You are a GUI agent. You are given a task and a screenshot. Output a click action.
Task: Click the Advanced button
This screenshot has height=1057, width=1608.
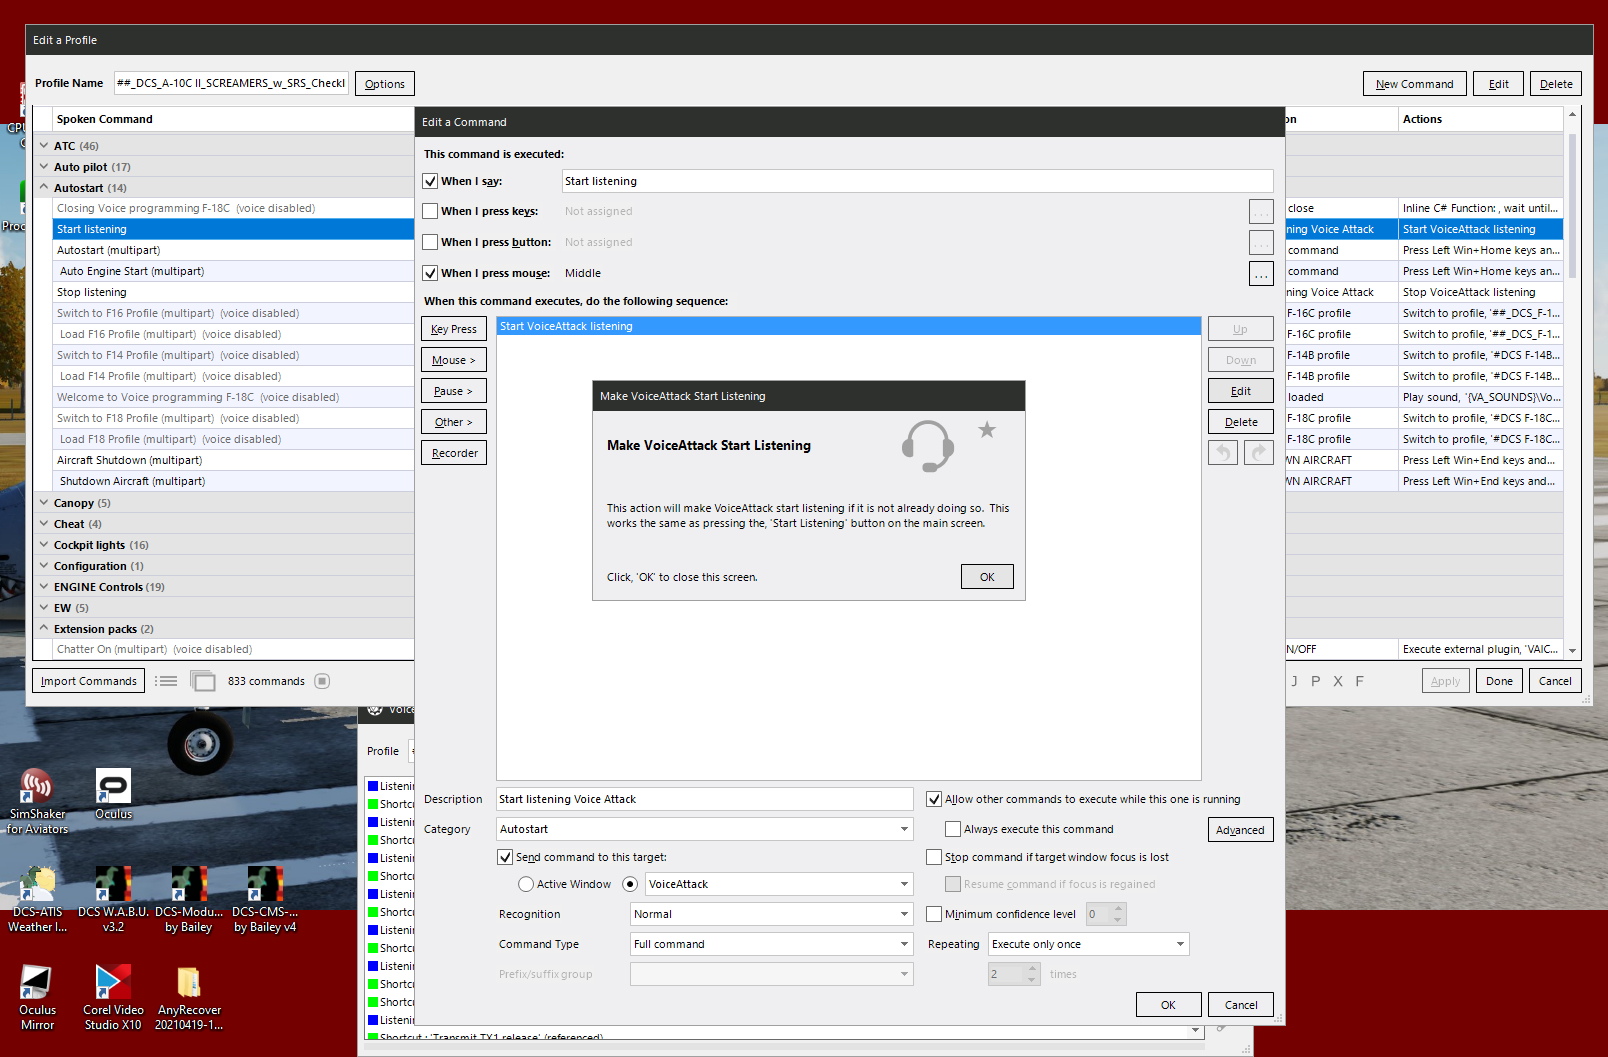[1240, 830]
